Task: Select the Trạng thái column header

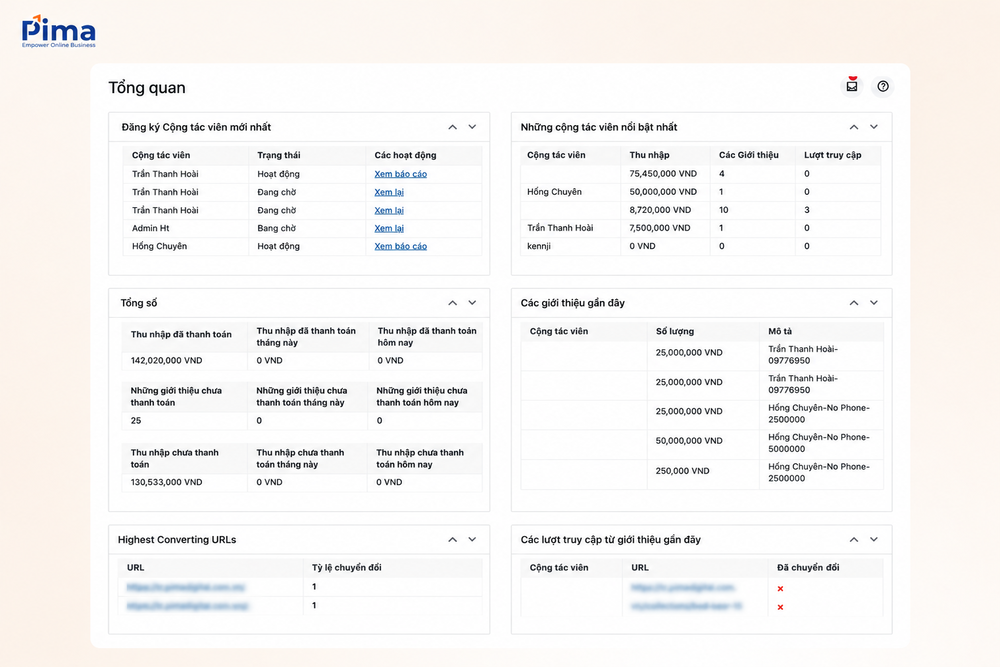Action: coord(279,155)
